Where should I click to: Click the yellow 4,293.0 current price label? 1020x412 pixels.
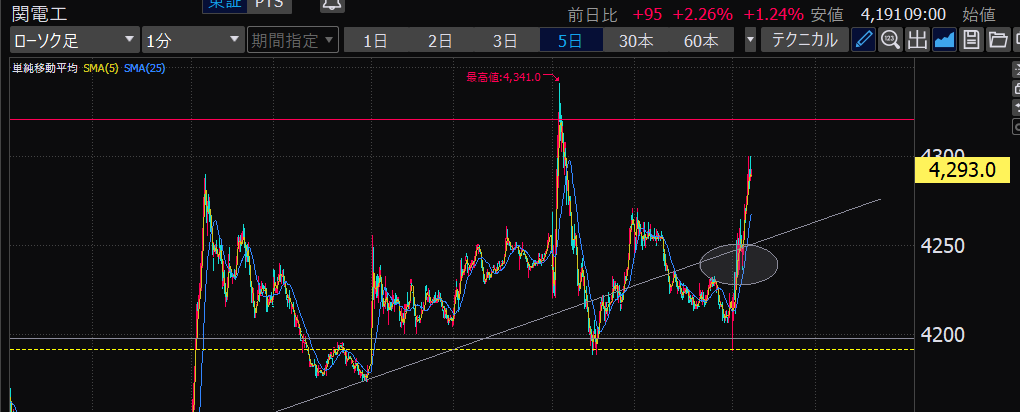(x=961, y=170)
